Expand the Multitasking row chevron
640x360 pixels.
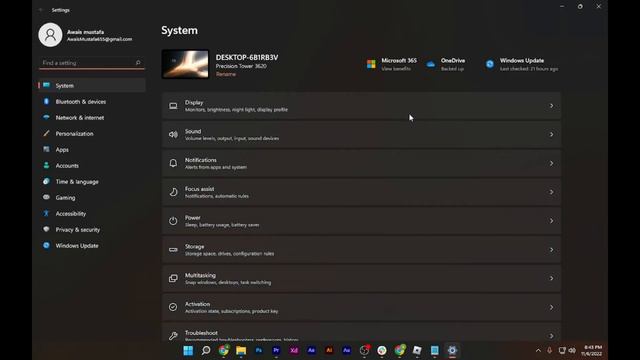click(551, 278)
